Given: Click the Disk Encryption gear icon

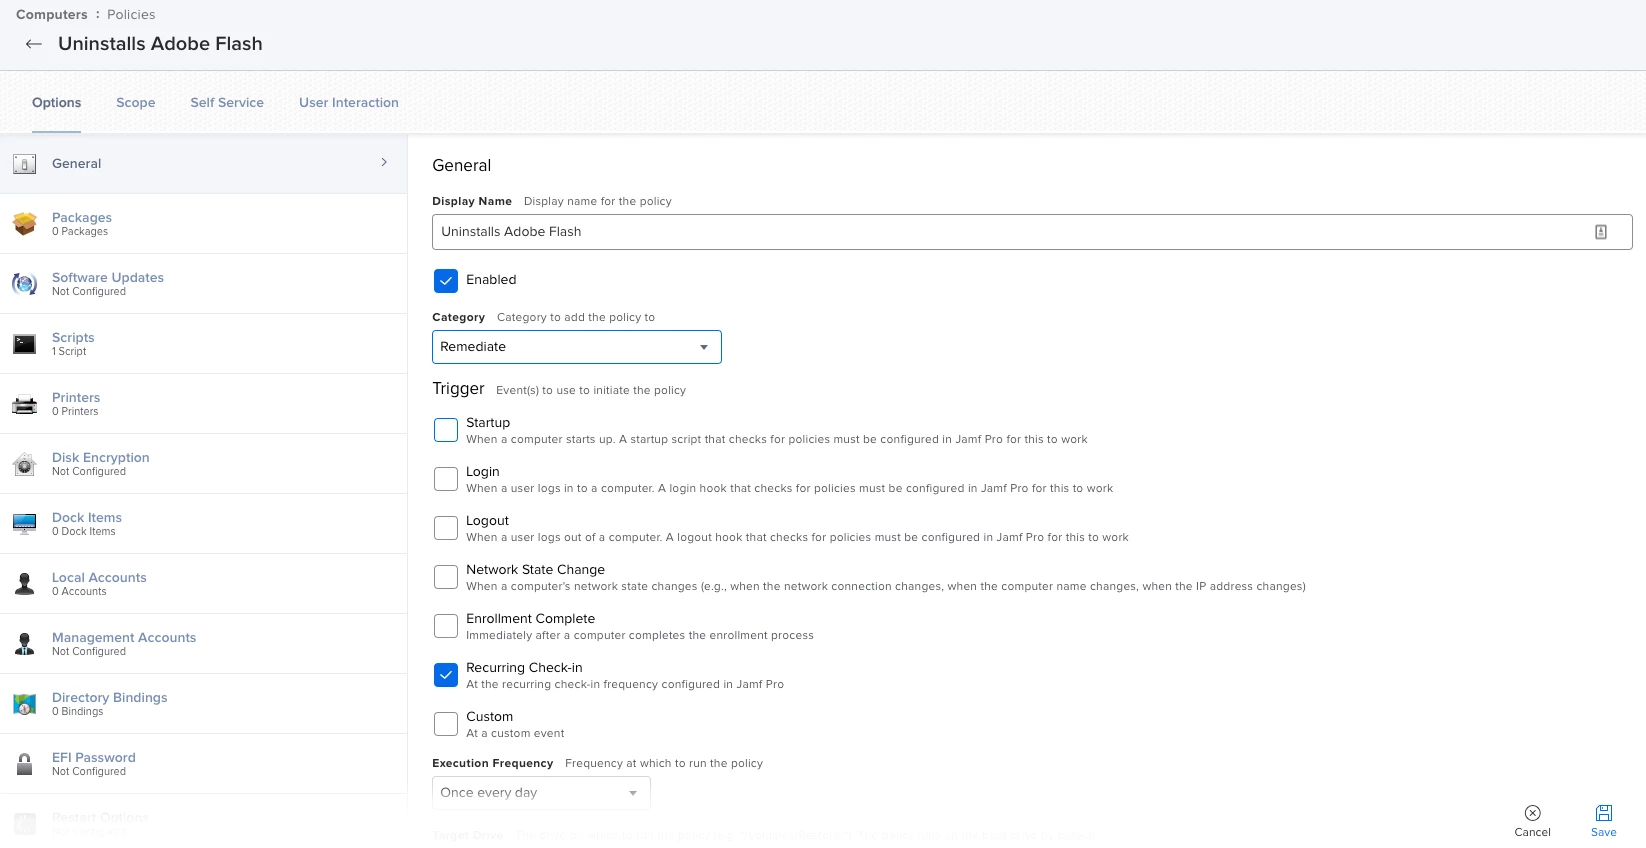Looking at the screenshot, I should point(25,464).
